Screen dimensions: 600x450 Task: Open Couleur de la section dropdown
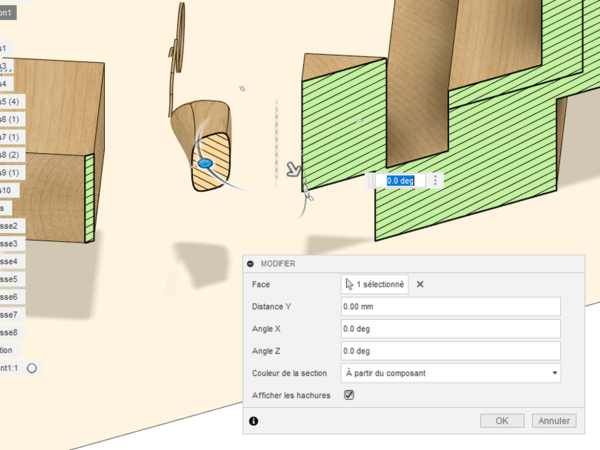(449, 373)
